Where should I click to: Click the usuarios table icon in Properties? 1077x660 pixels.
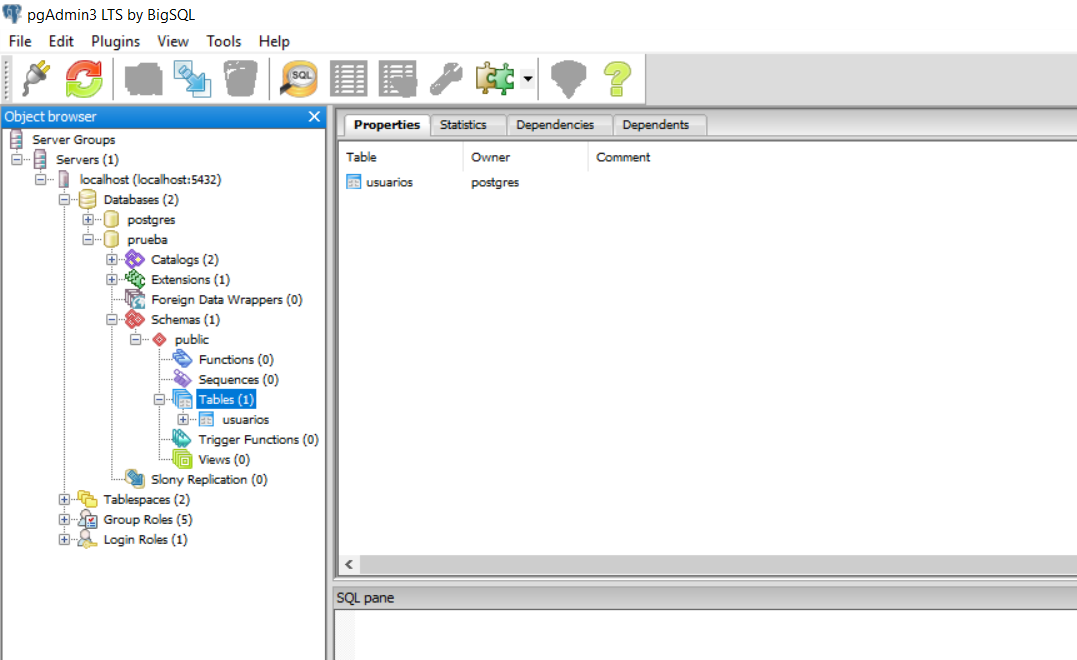click(355, 182)
